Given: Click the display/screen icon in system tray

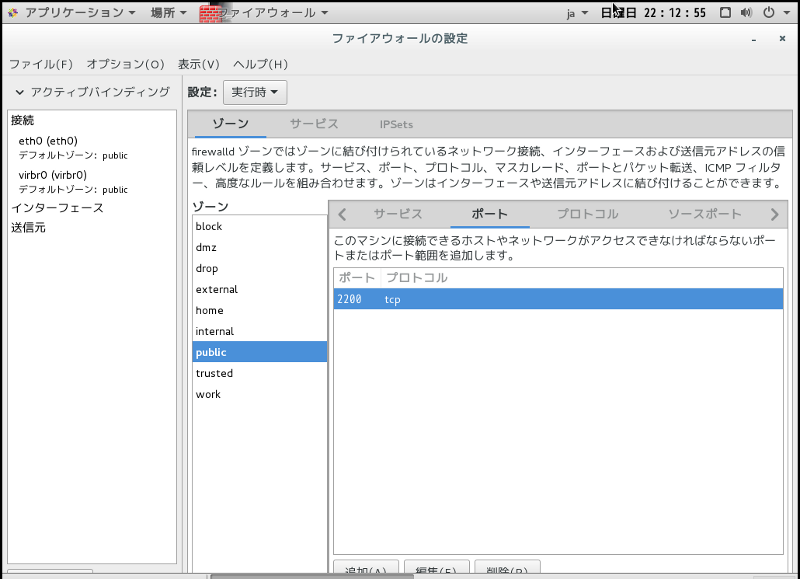Looking at the screenshot, I should click(x=725, y=13).
